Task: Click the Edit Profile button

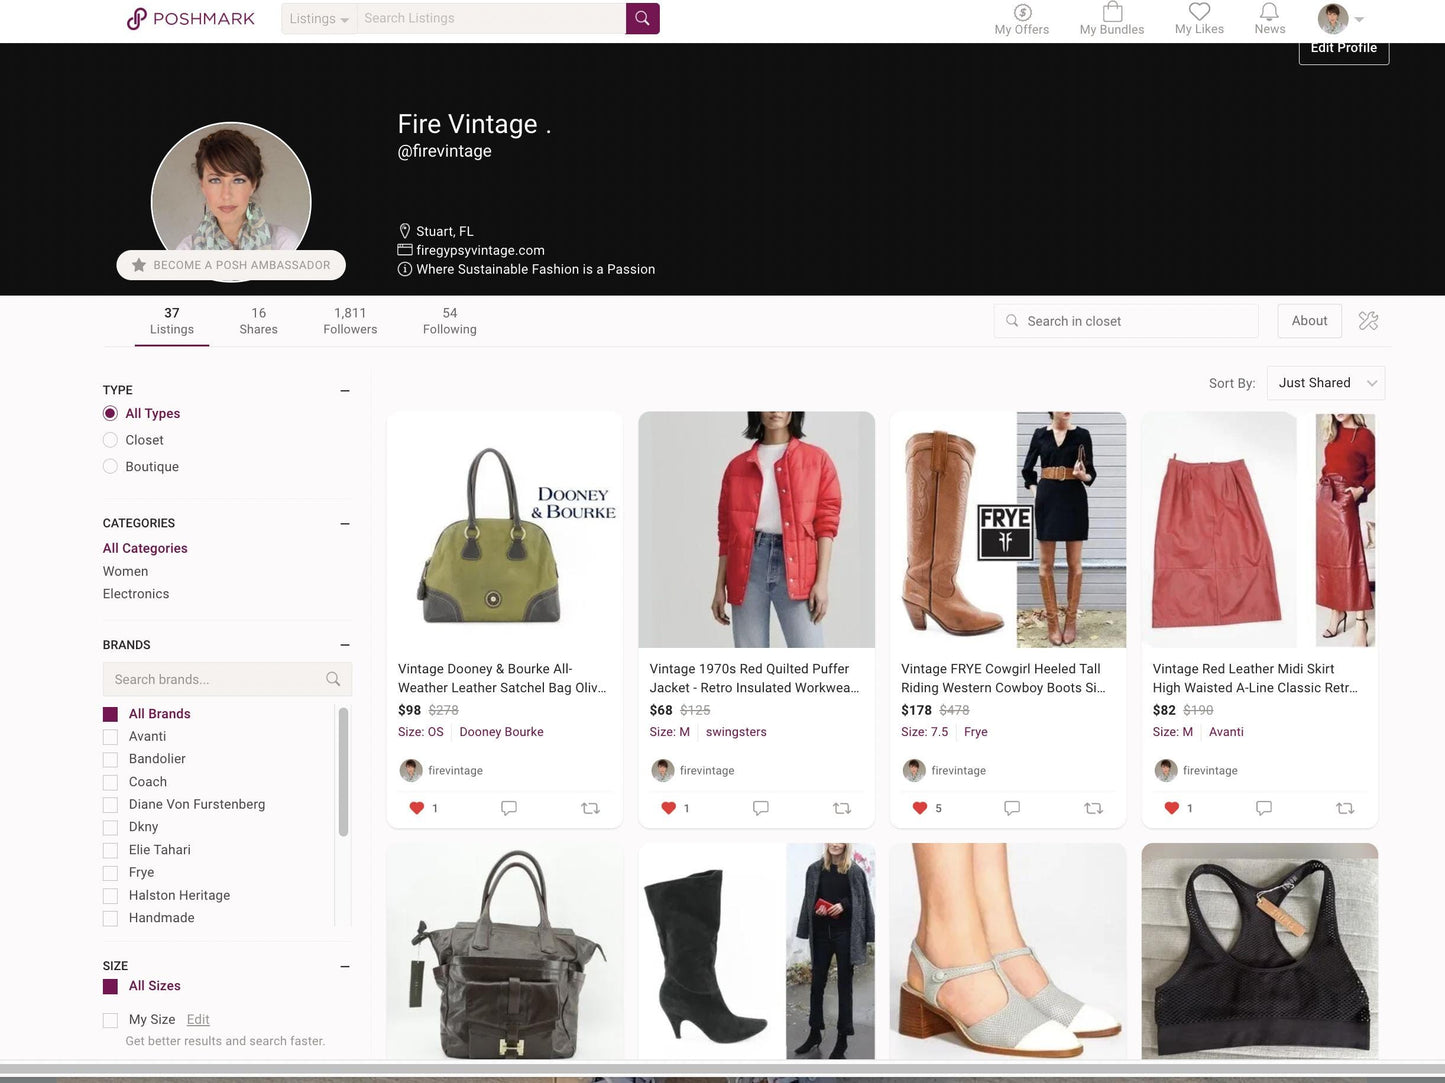Action: pyautogui.click(x=1343, y=47)
